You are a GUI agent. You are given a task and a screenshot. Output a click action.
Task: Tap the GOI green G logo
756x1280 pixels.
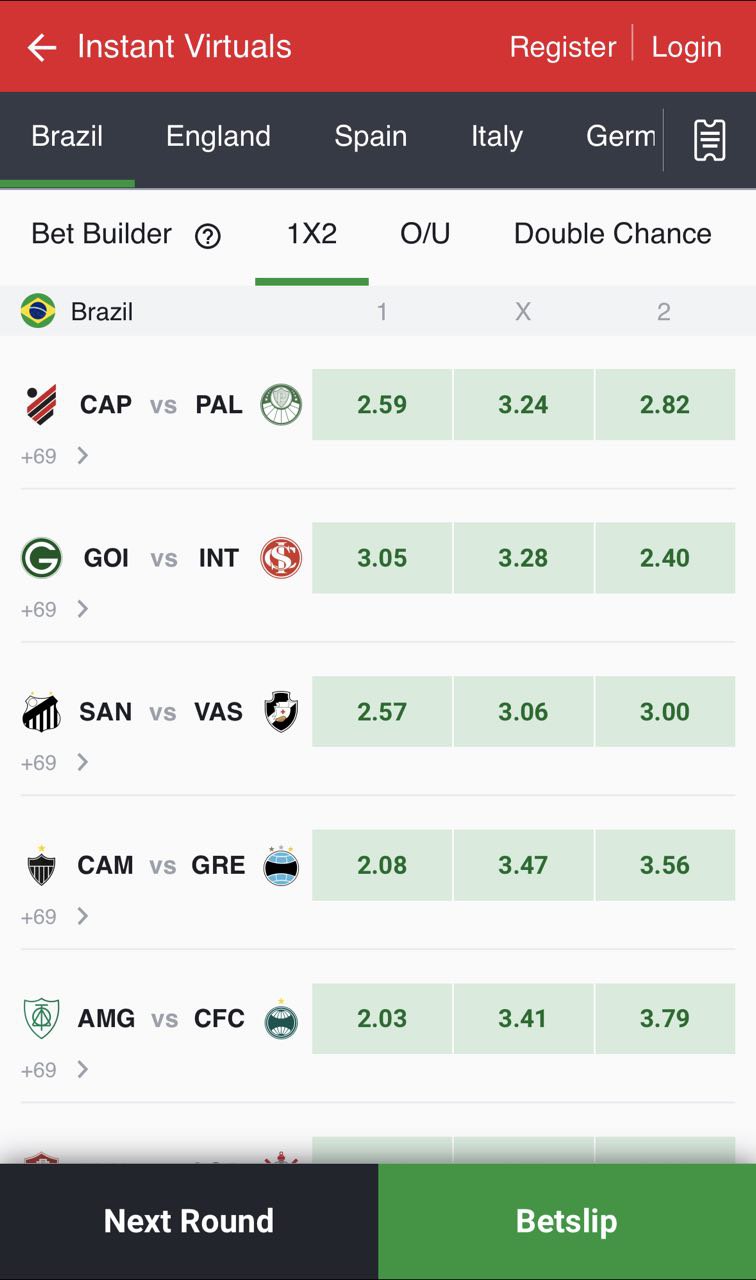(x=41, y=558)
